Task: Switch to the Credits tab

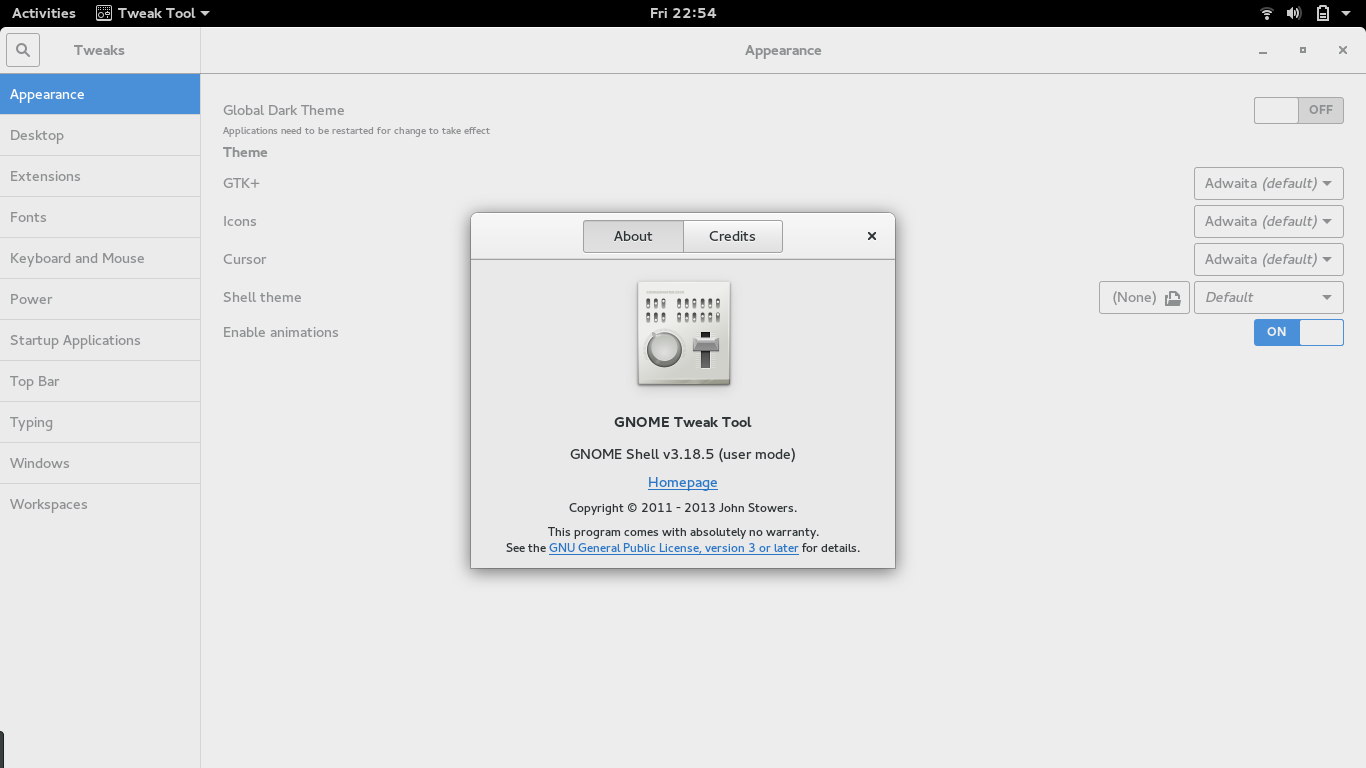Action: pos(732,236)
